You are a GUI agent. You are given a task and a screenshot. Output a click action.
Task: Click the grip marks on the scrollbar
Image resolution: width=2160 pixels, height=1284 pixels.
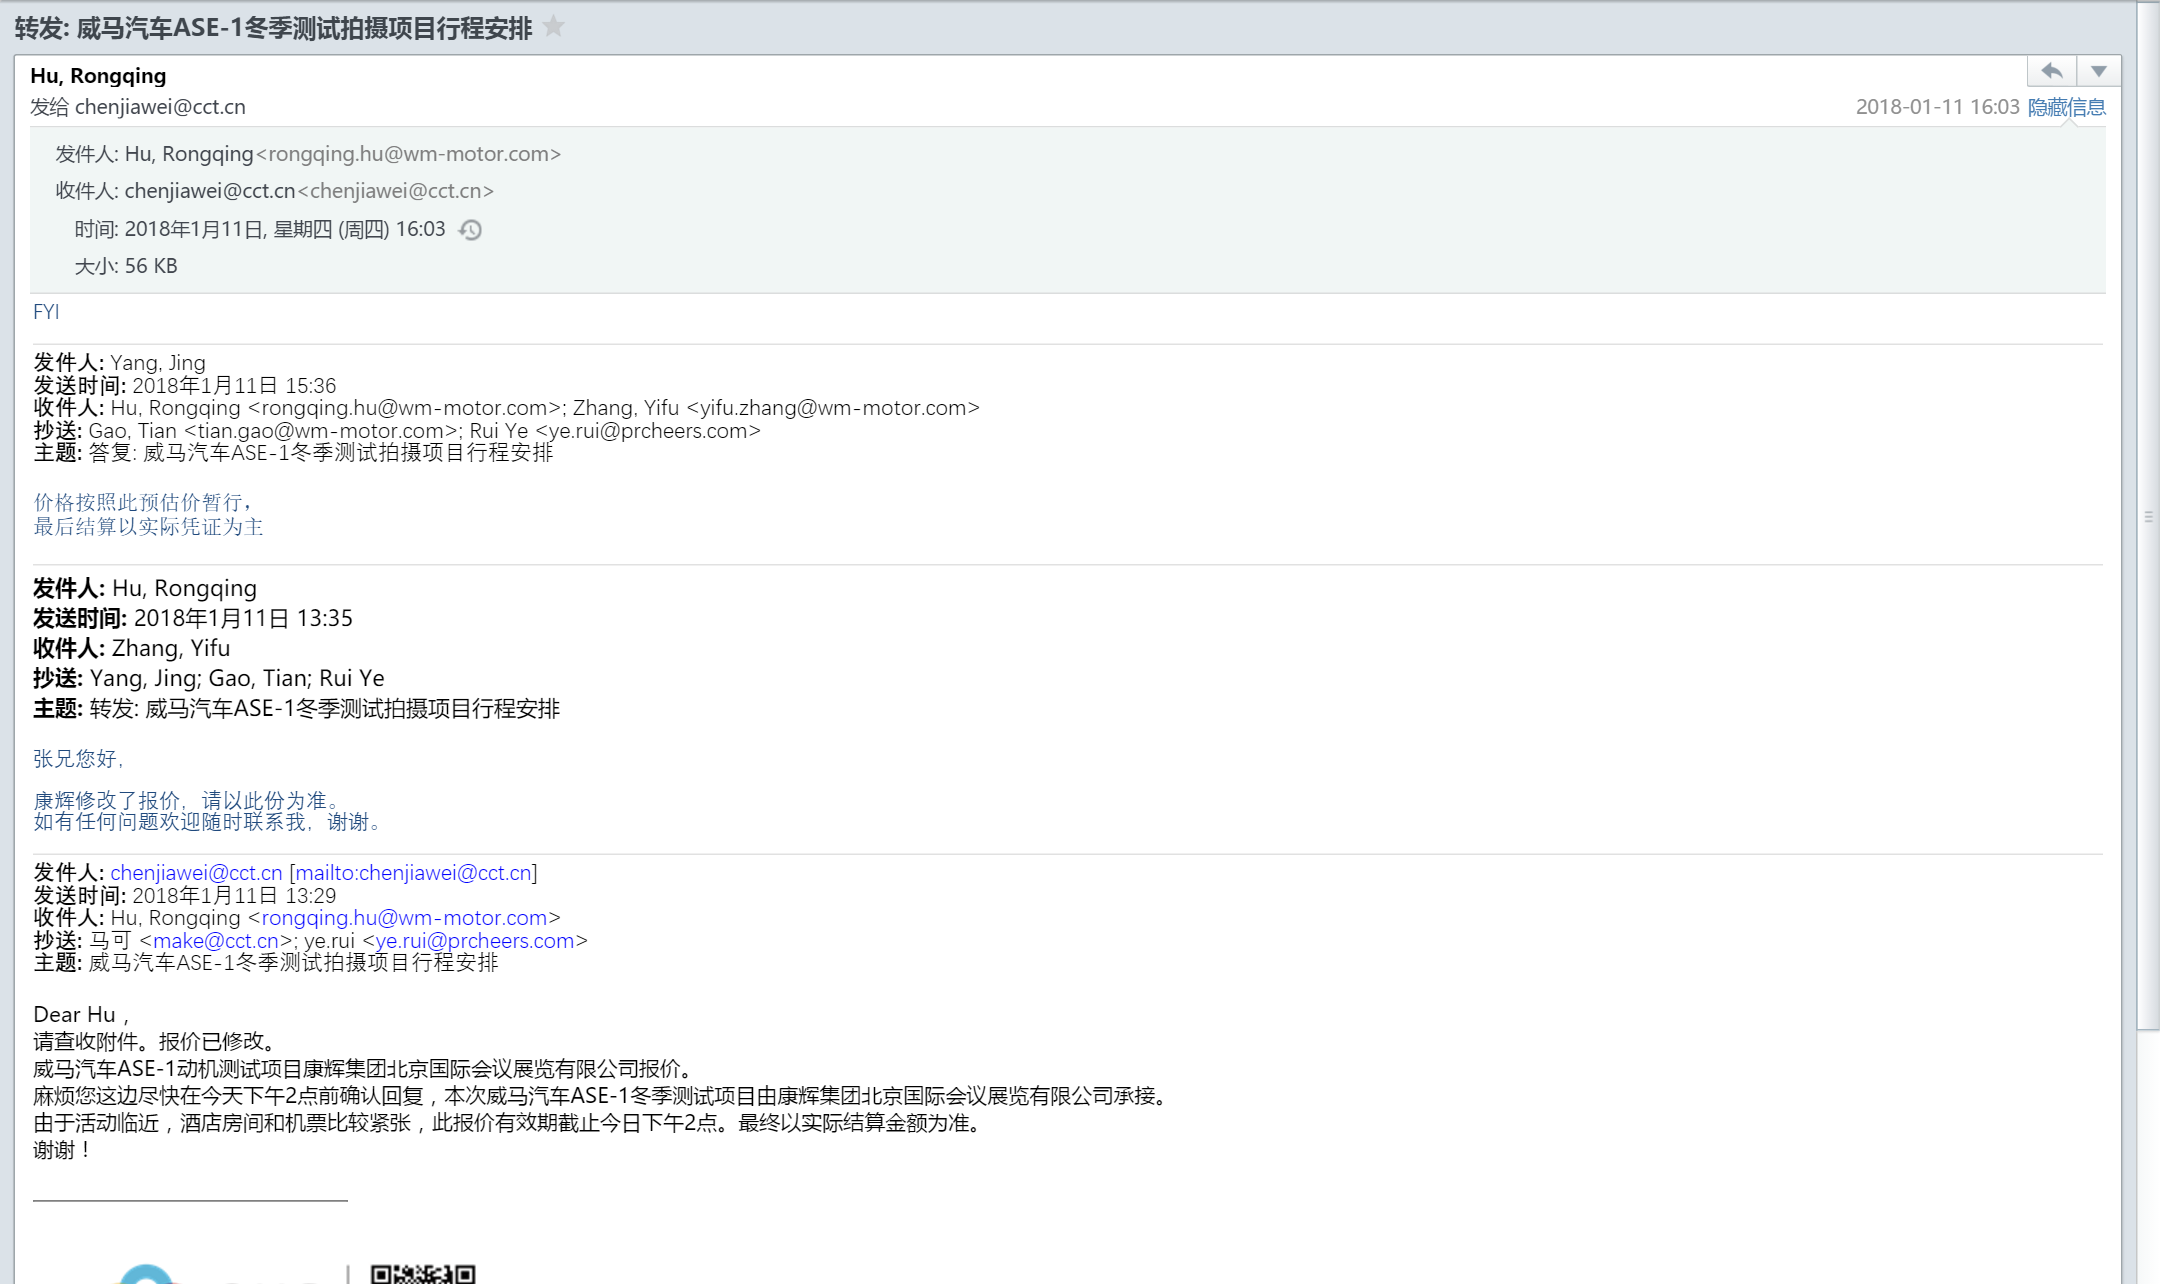tap(2147, 517)
